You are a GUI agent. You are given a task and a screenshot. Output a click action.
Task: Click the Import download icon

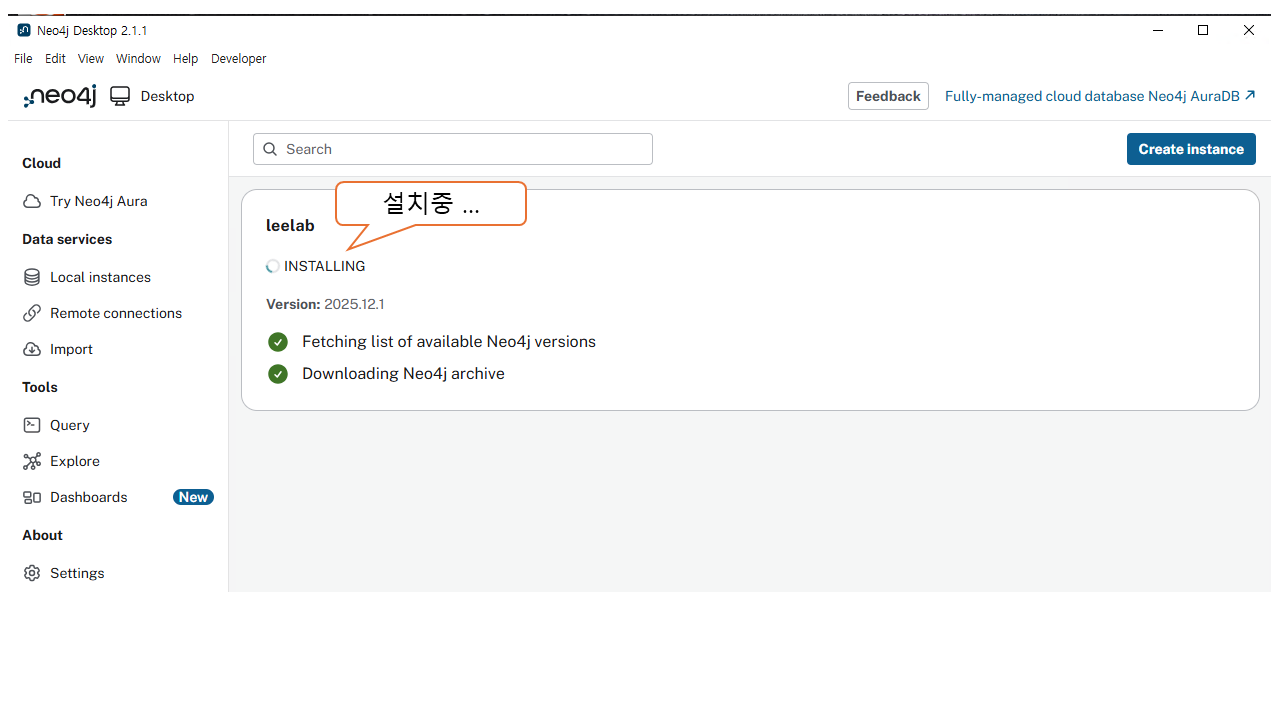32,349
